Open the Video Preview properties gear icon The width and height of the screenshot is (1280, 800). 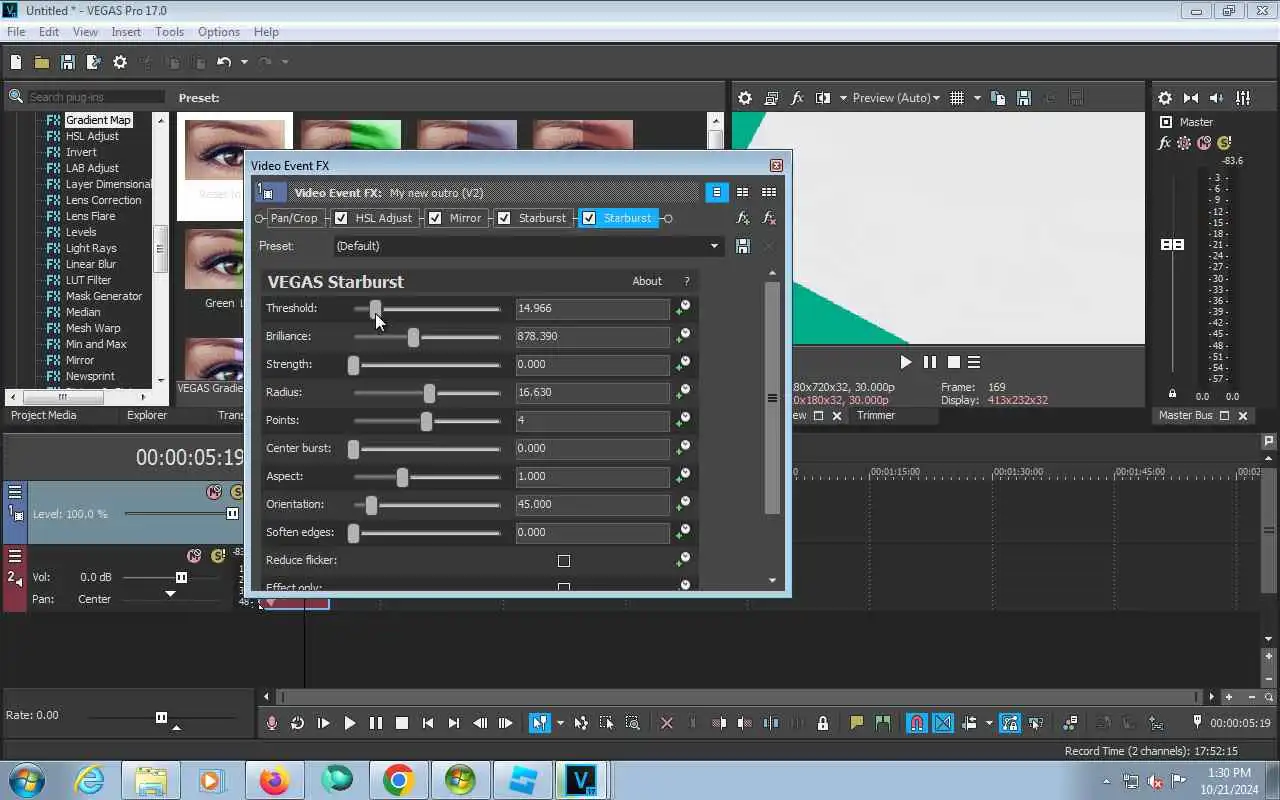745,98
